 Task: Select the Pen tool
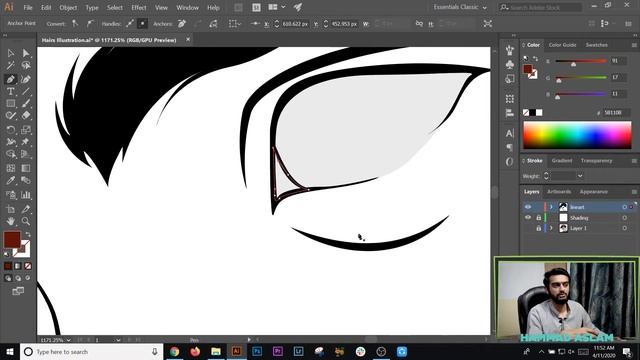11,79
